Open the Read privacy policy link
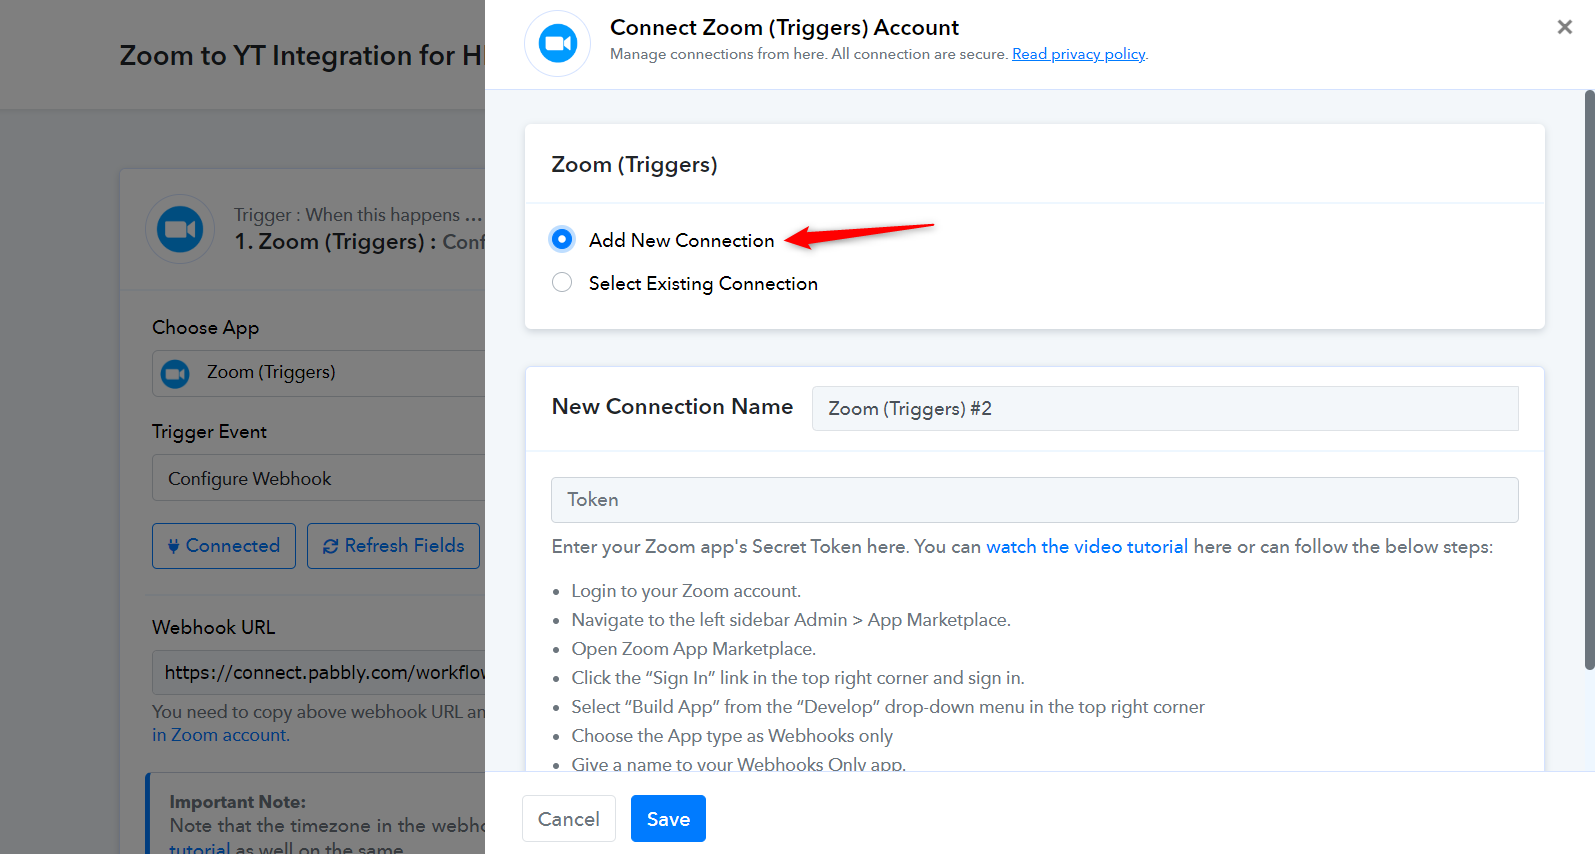The image size is (1595, 854). [1079, 54]
